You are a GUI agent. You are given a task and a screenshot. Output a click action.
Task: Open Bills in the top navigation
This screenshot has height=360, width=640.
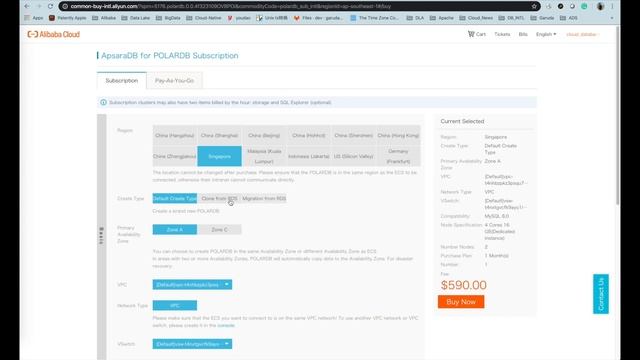523,34
